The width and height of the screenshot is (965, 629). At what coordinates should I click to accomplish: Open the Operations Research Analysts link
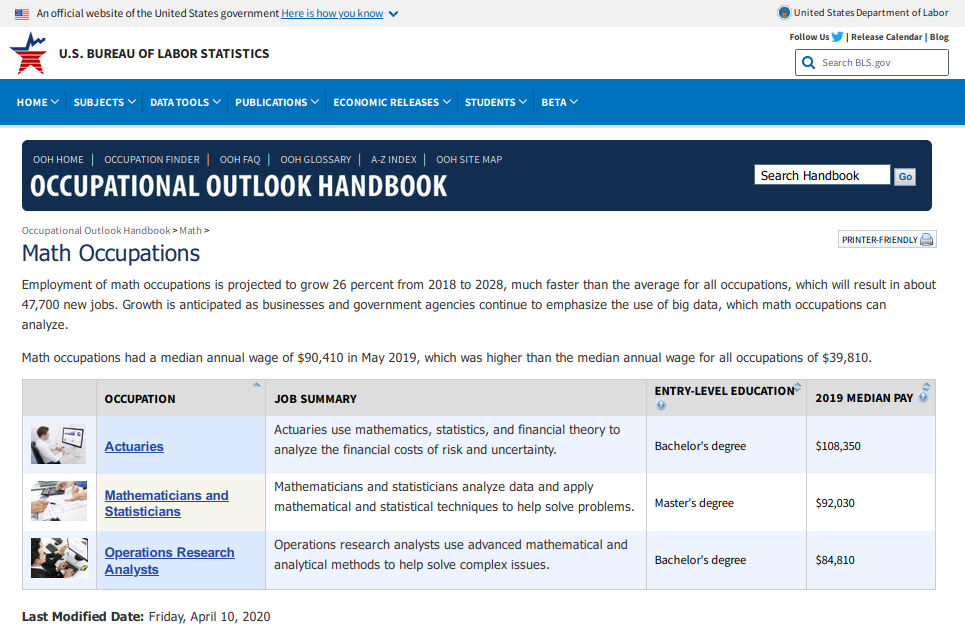click(170, 561)
